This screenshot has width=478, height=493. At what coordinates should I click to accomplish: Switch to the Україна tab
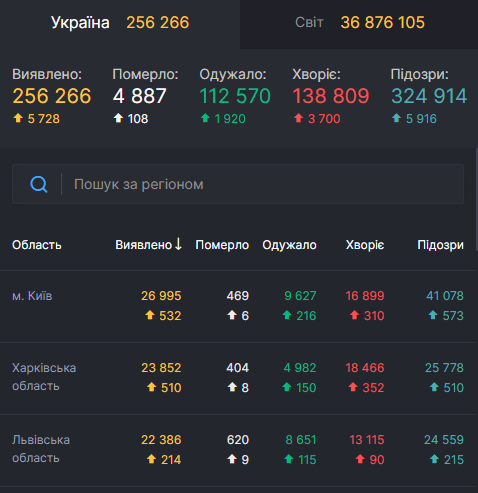coord(120,24)
